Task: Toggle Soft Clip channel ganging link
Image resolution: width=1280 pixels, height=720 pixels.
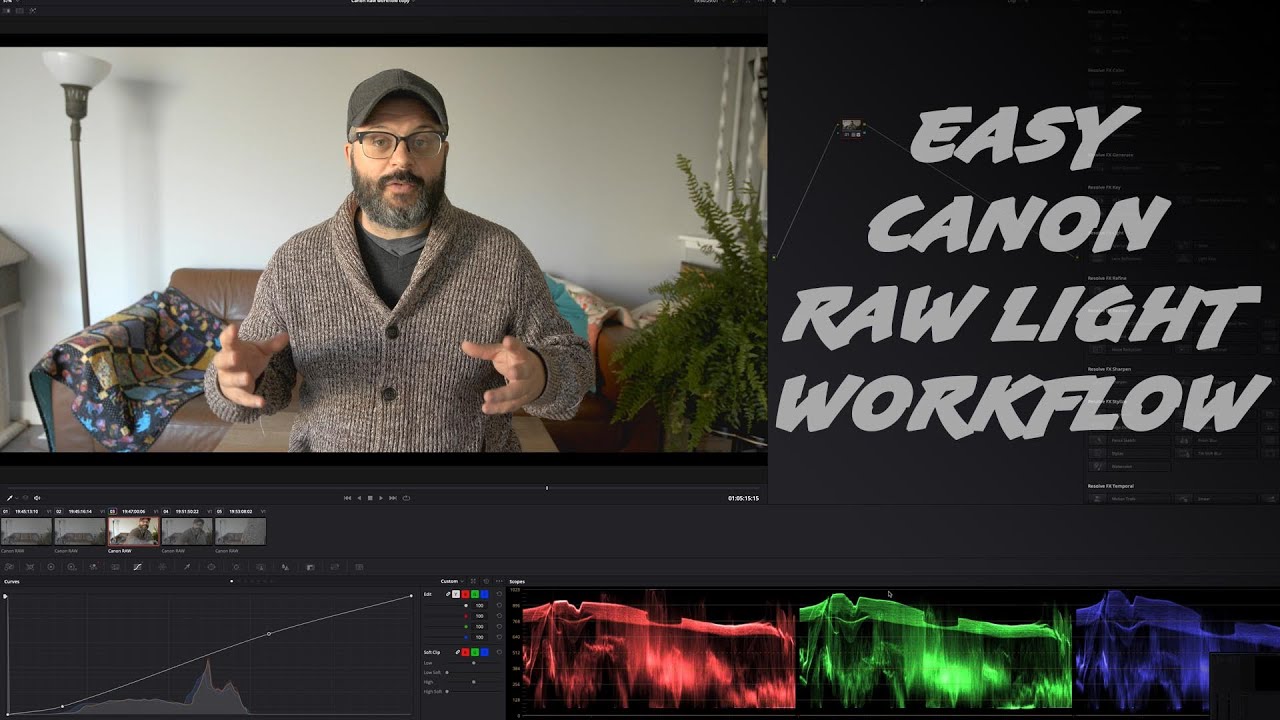Action: point(458,652)
